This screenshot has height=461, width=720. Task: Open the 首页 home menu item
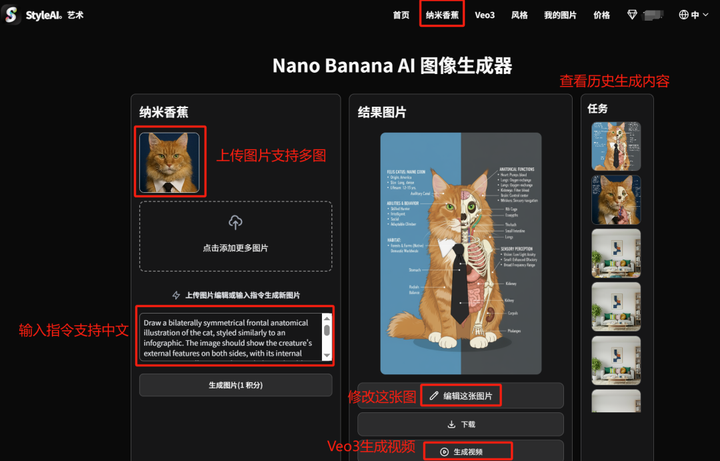tap(401, 15)
